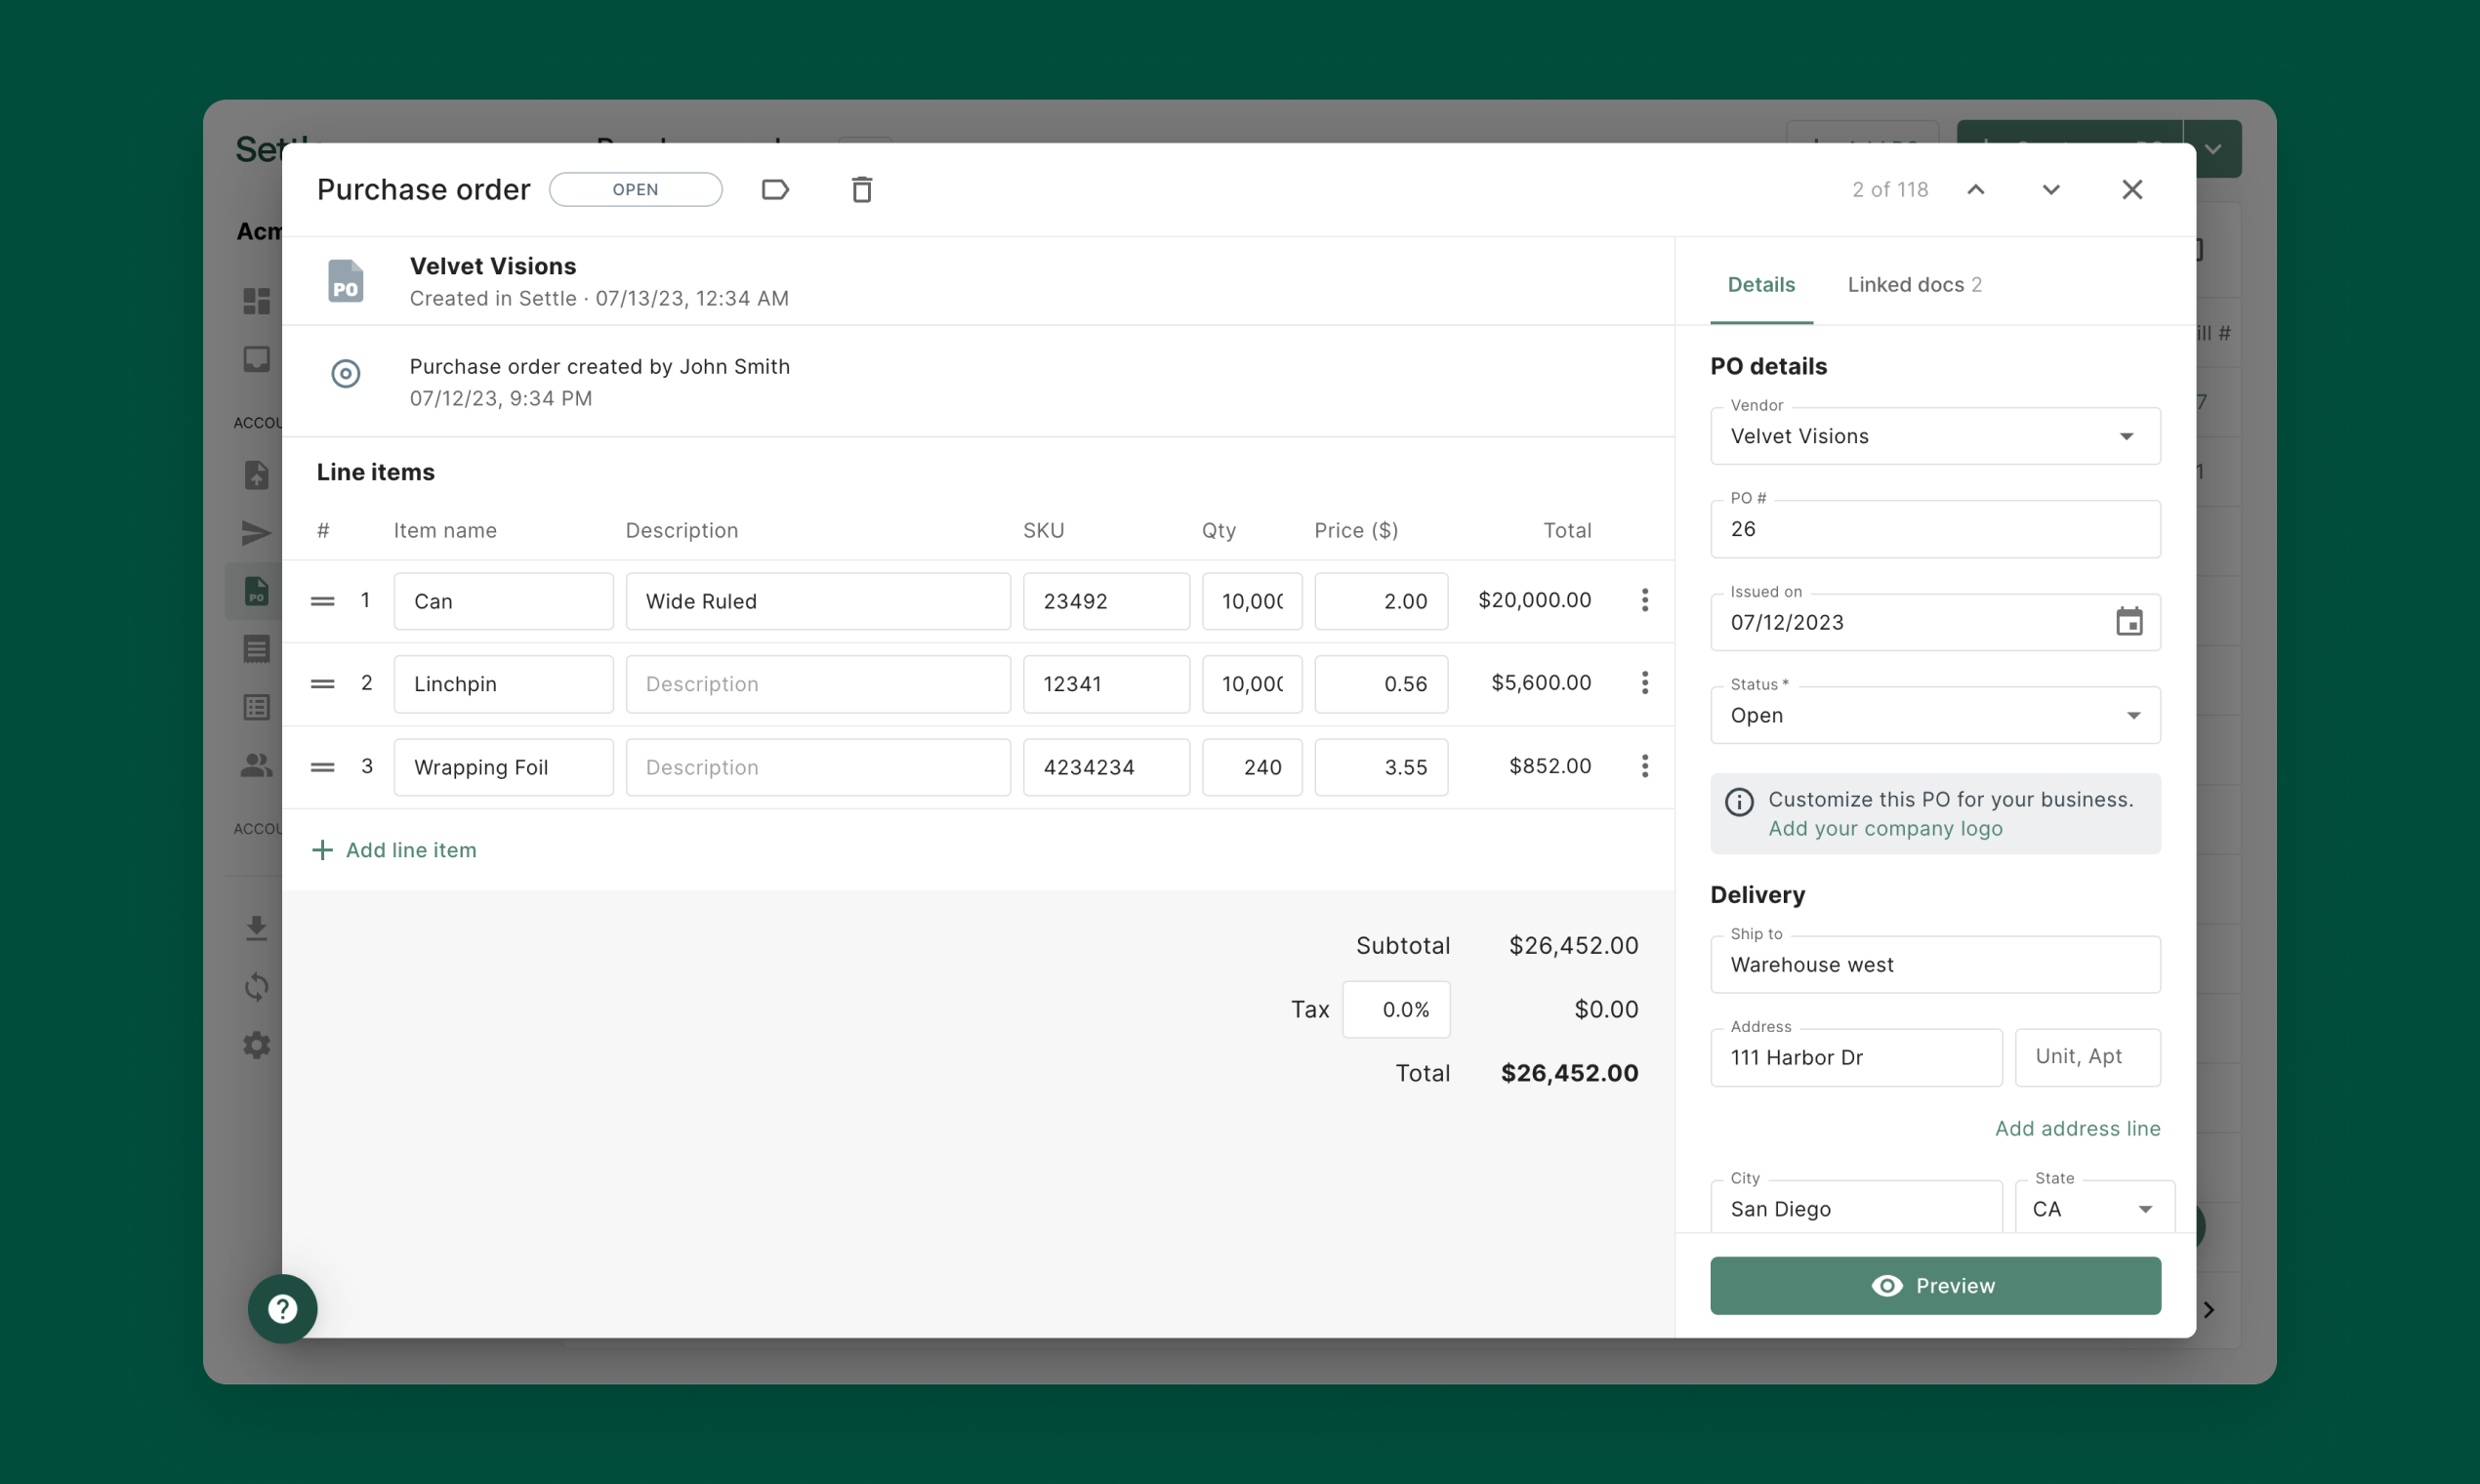
Task: Click the Unit, Apt field
Action: pyautogui.click(x=2087, y=1057)
